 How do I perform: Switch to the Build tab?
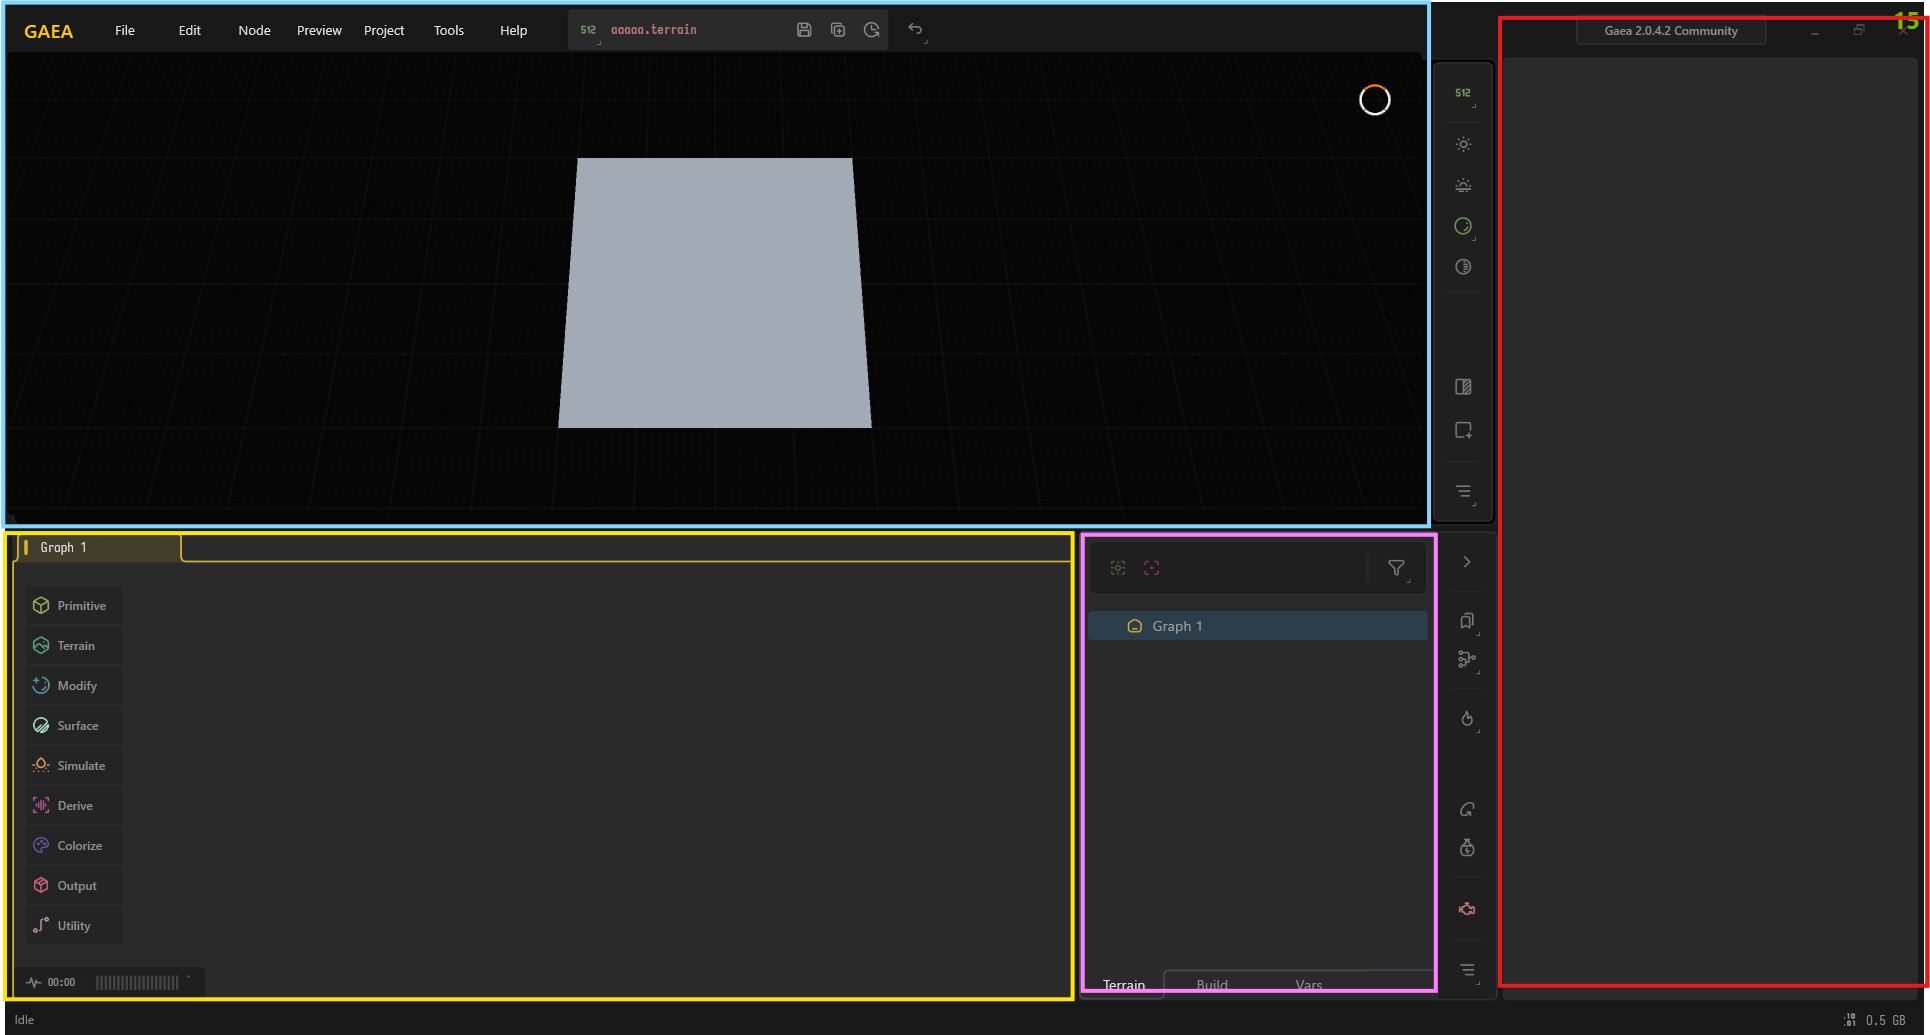(1211, 984)
